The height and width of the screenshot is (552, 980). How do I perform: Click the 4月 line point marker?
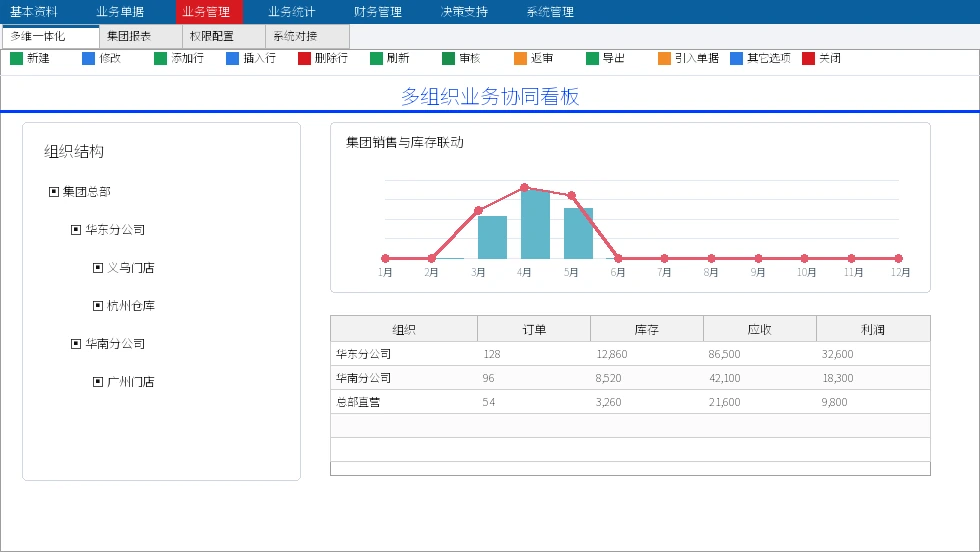click(524, 188)
